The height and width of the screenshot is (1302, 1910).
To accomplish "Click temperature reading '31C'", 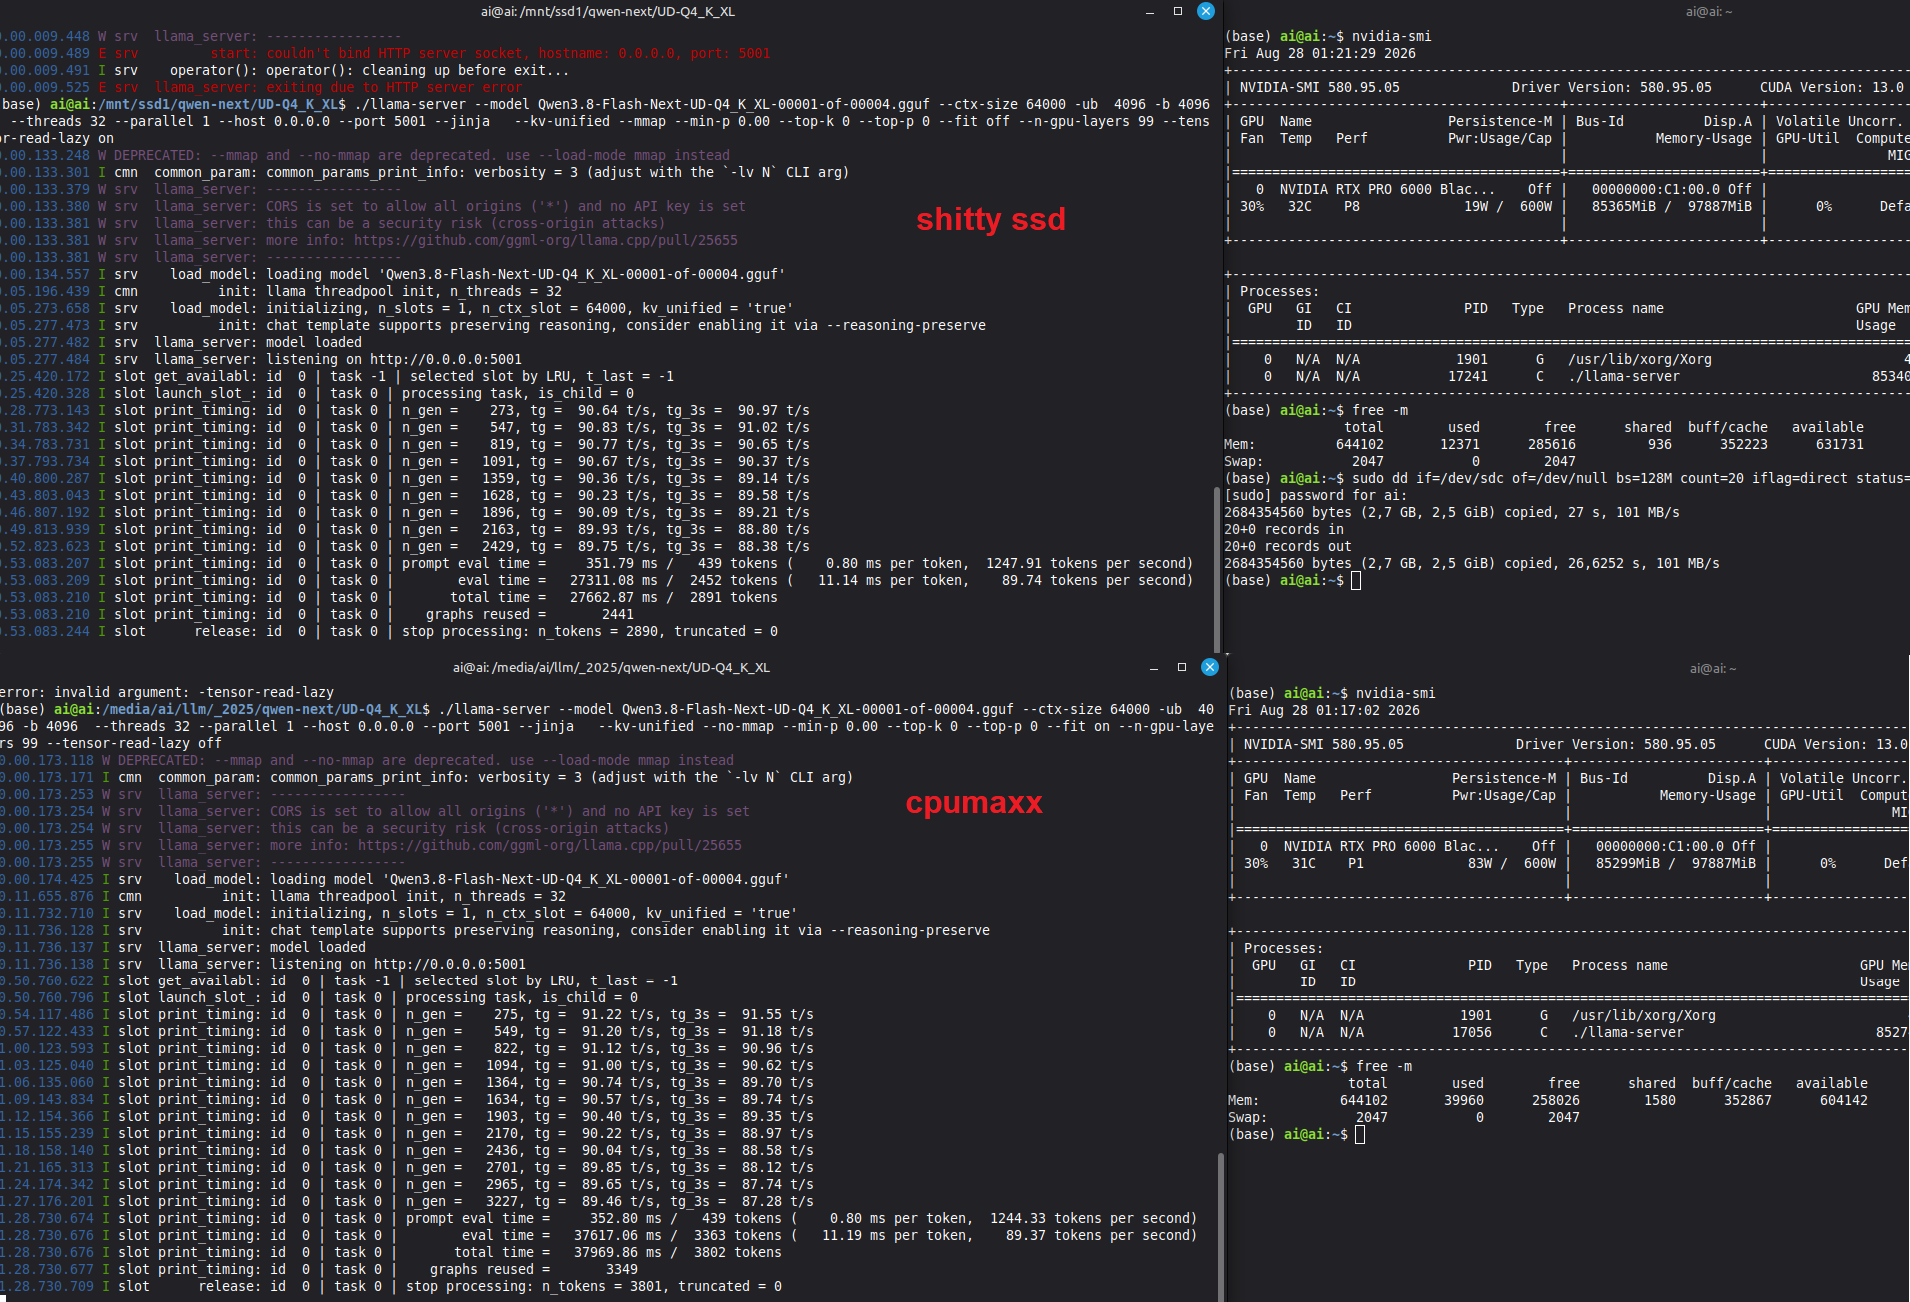I will coord(1304,863).
